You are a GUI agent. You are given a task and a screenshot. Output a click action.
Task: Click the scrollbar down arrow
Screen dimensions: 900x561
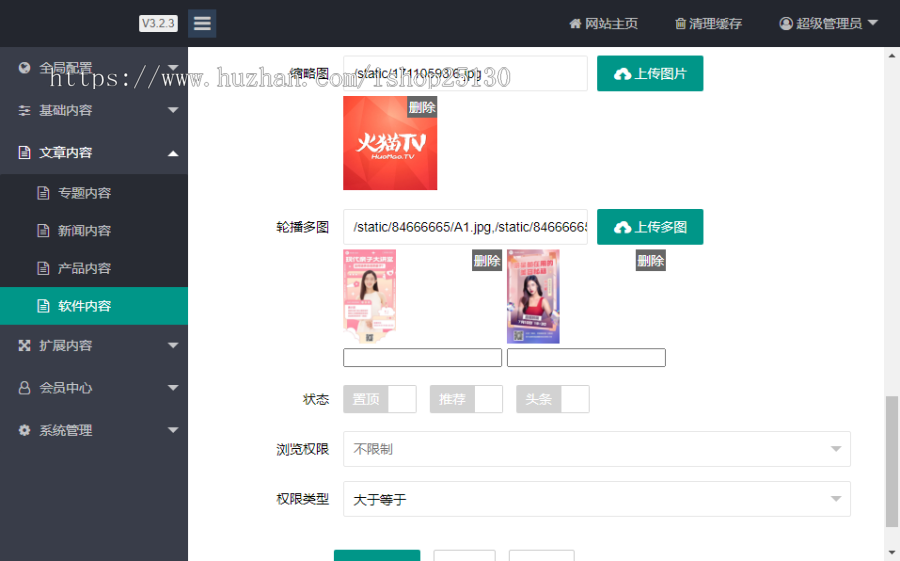(891, 552)
